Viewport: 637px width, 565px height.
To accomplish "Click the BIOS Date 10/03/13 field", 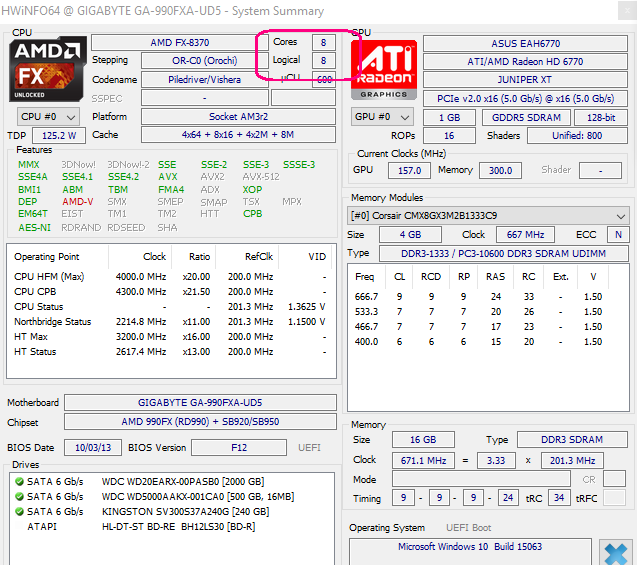I will 93,448.
